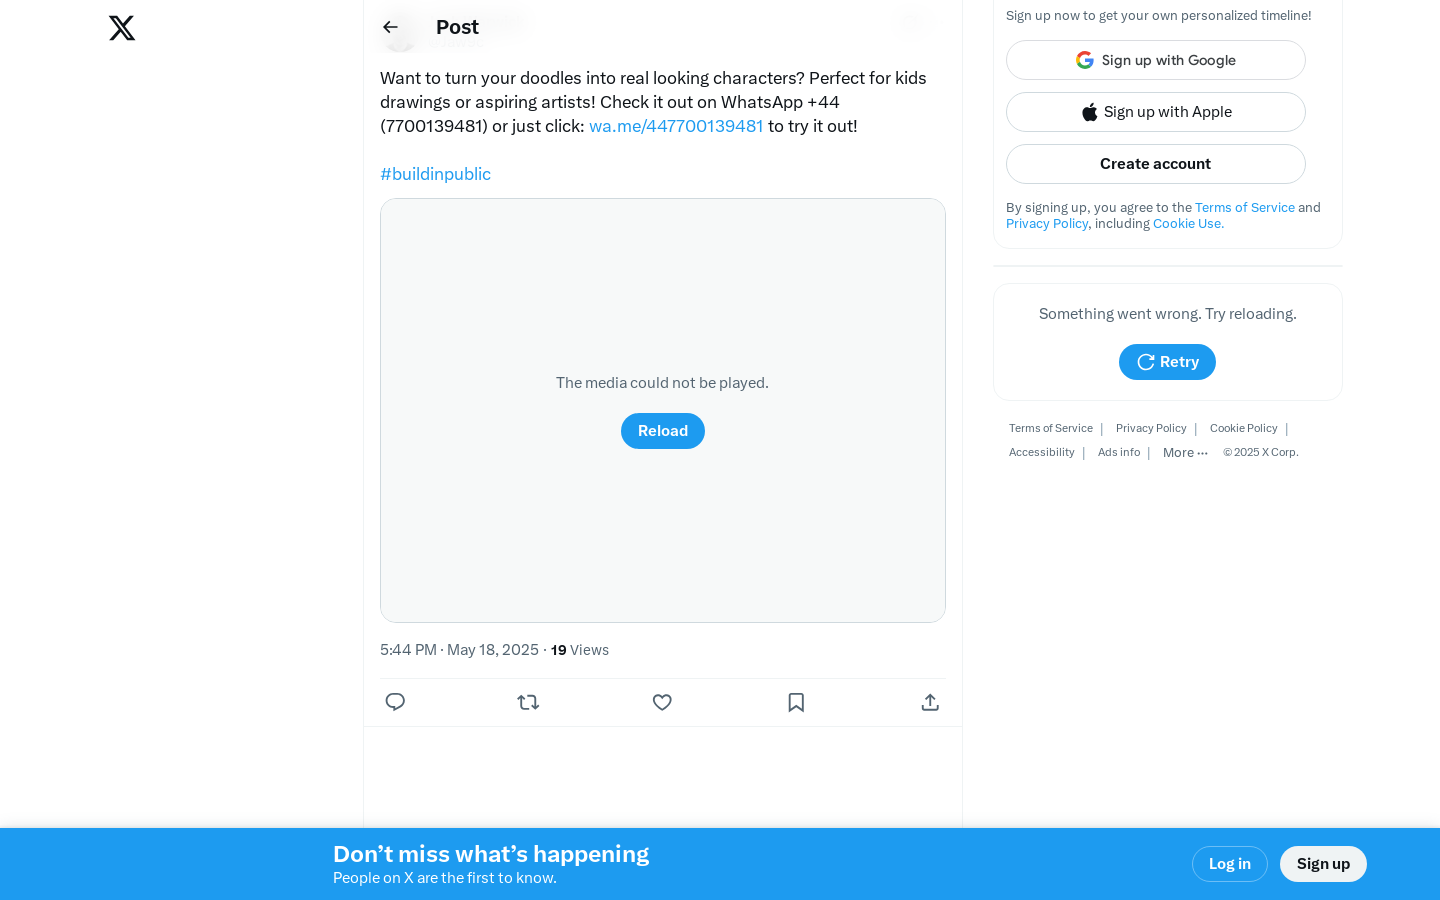
Task: Click the X logo home icon
Action: [122, 28]
